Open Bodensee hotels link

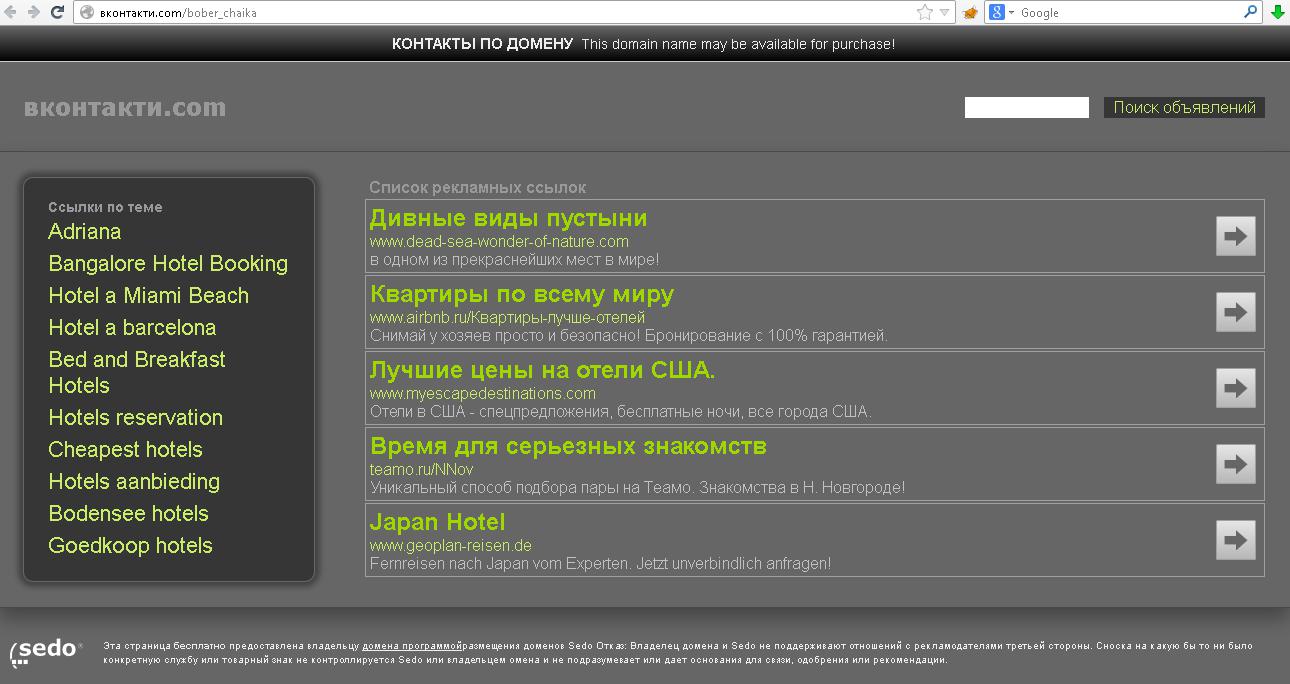pos(129,513)
